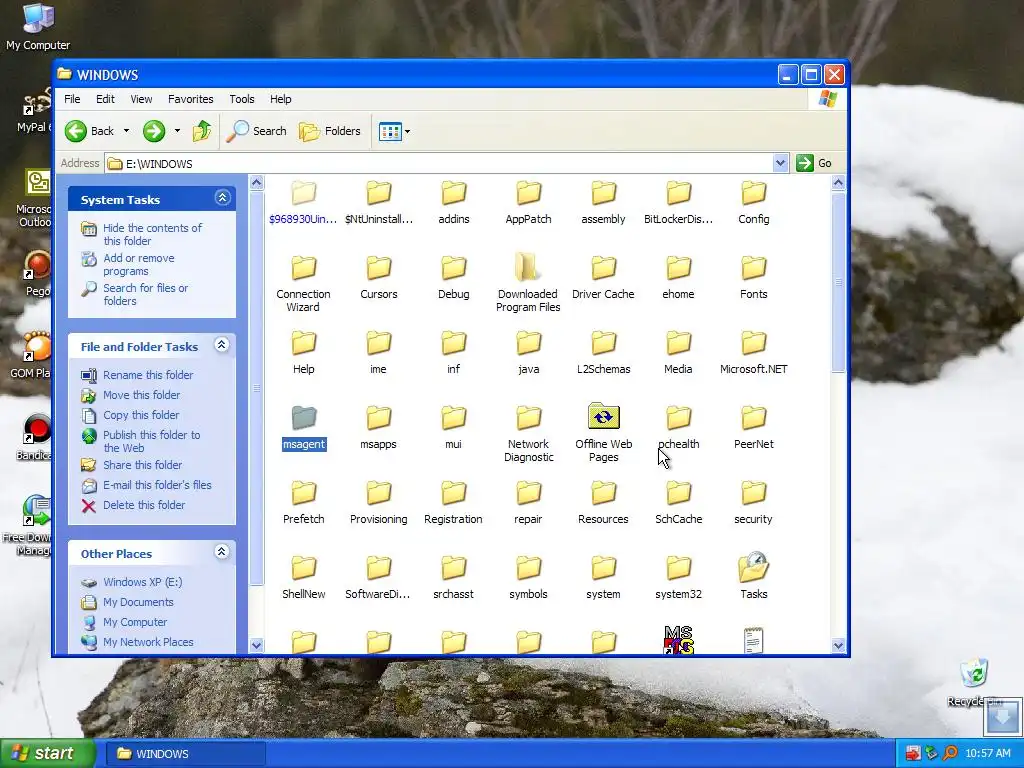Viewport: 1024px width, 768px height.
Task: Expand the Address bar dropdown
Action: [780, 163]
